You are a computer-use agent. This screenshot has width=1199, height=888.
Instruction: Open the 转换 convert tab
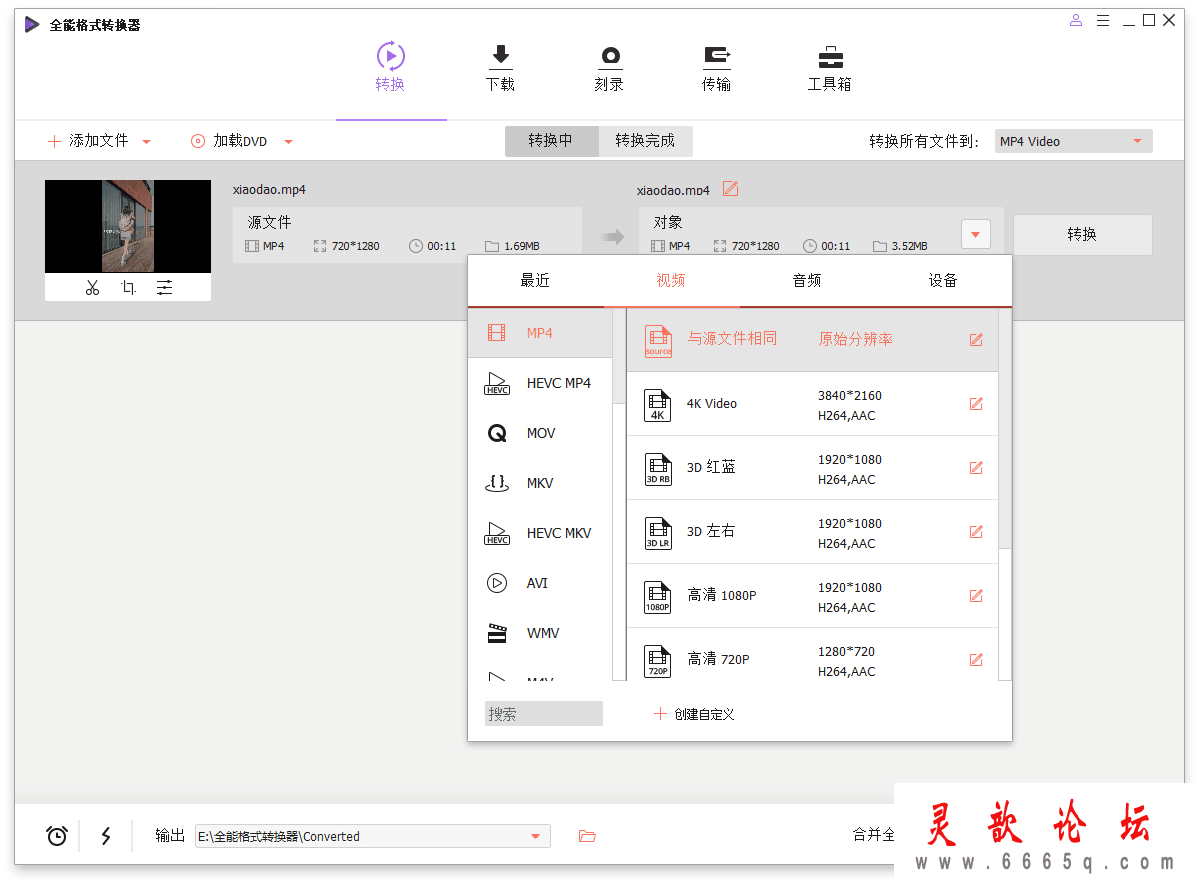click(x=390, y=67)
